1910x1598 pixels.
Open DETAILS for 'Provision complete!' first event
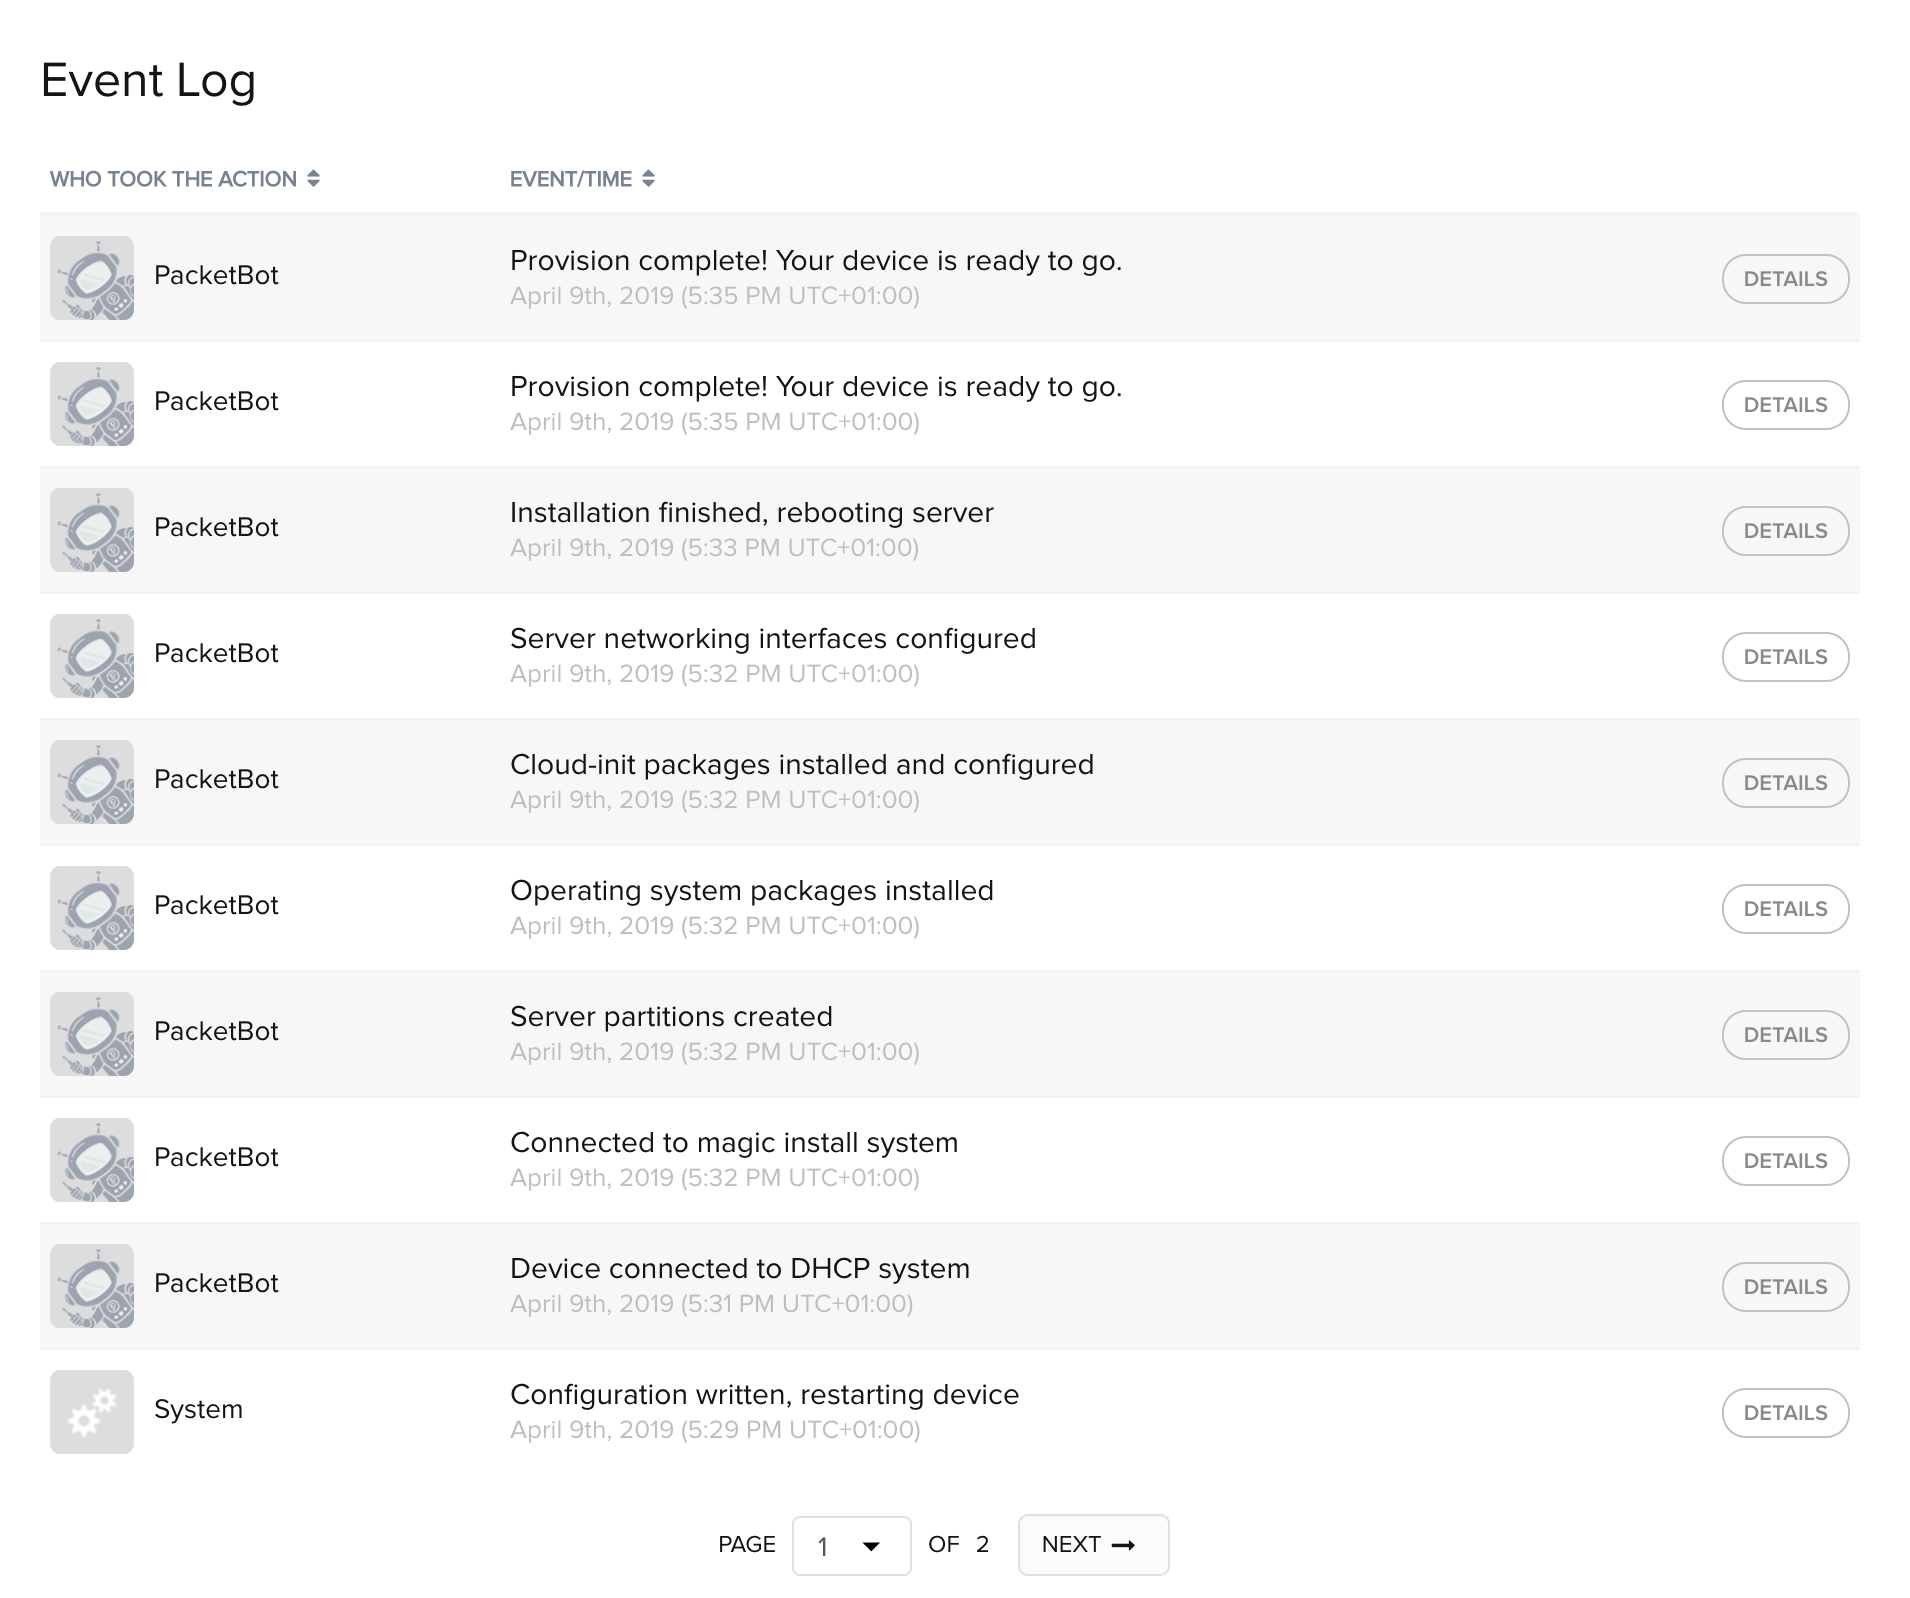1784,279
